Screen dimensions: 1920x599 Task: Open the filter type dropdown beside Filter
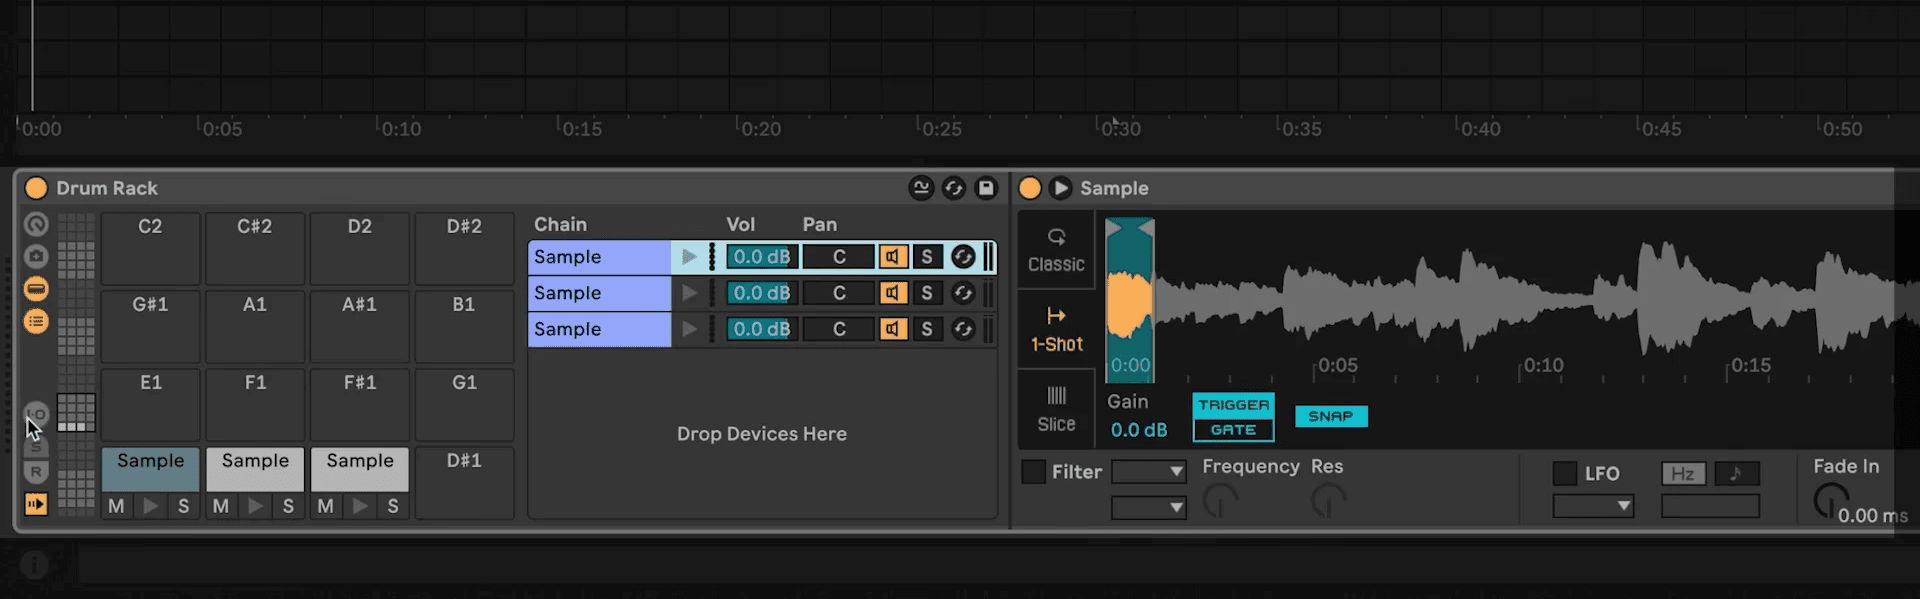point(1149,471)
